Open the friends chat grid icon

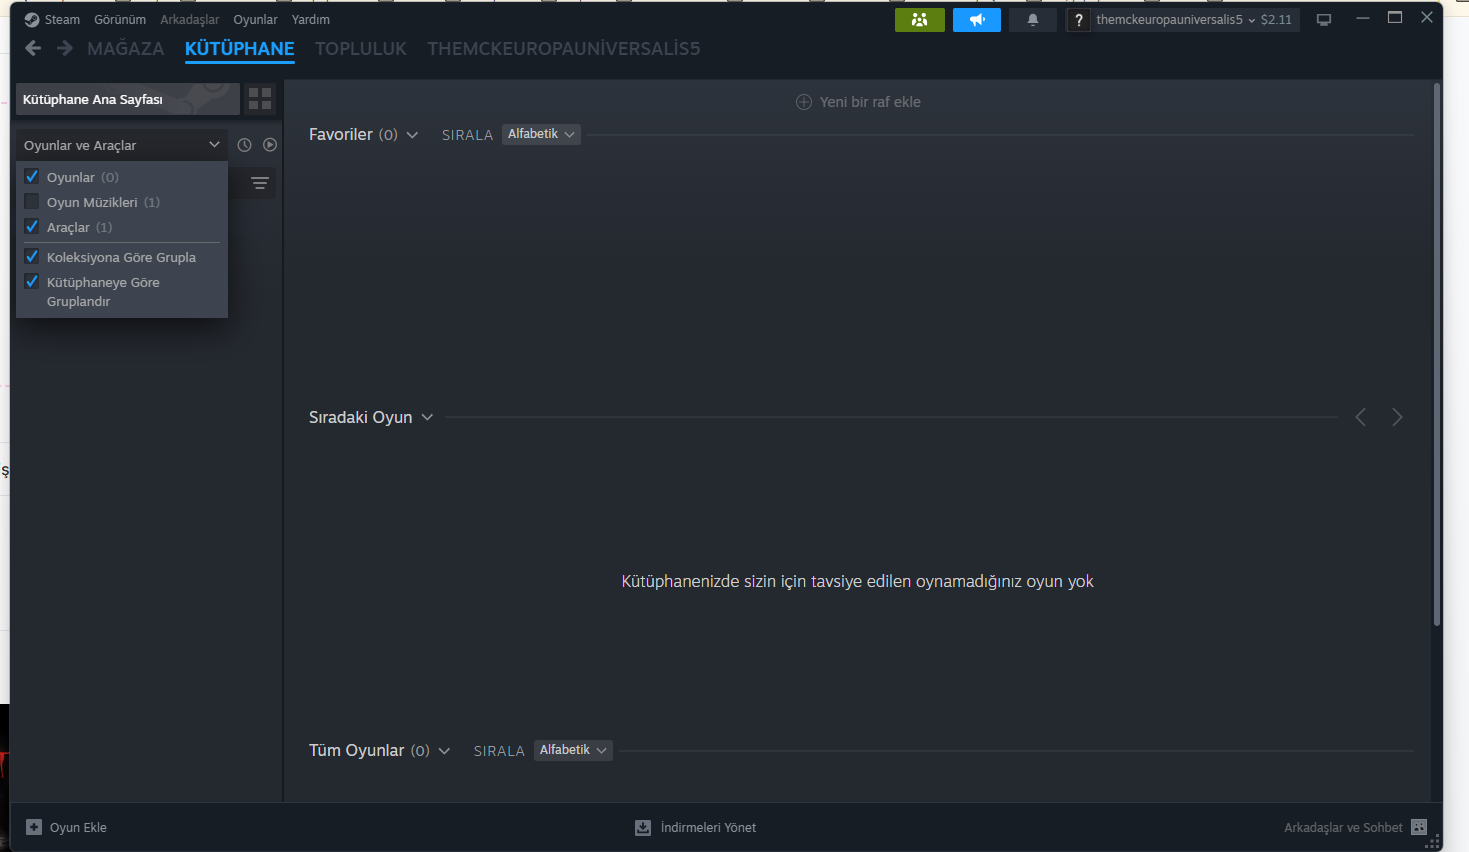(1419, 827)
